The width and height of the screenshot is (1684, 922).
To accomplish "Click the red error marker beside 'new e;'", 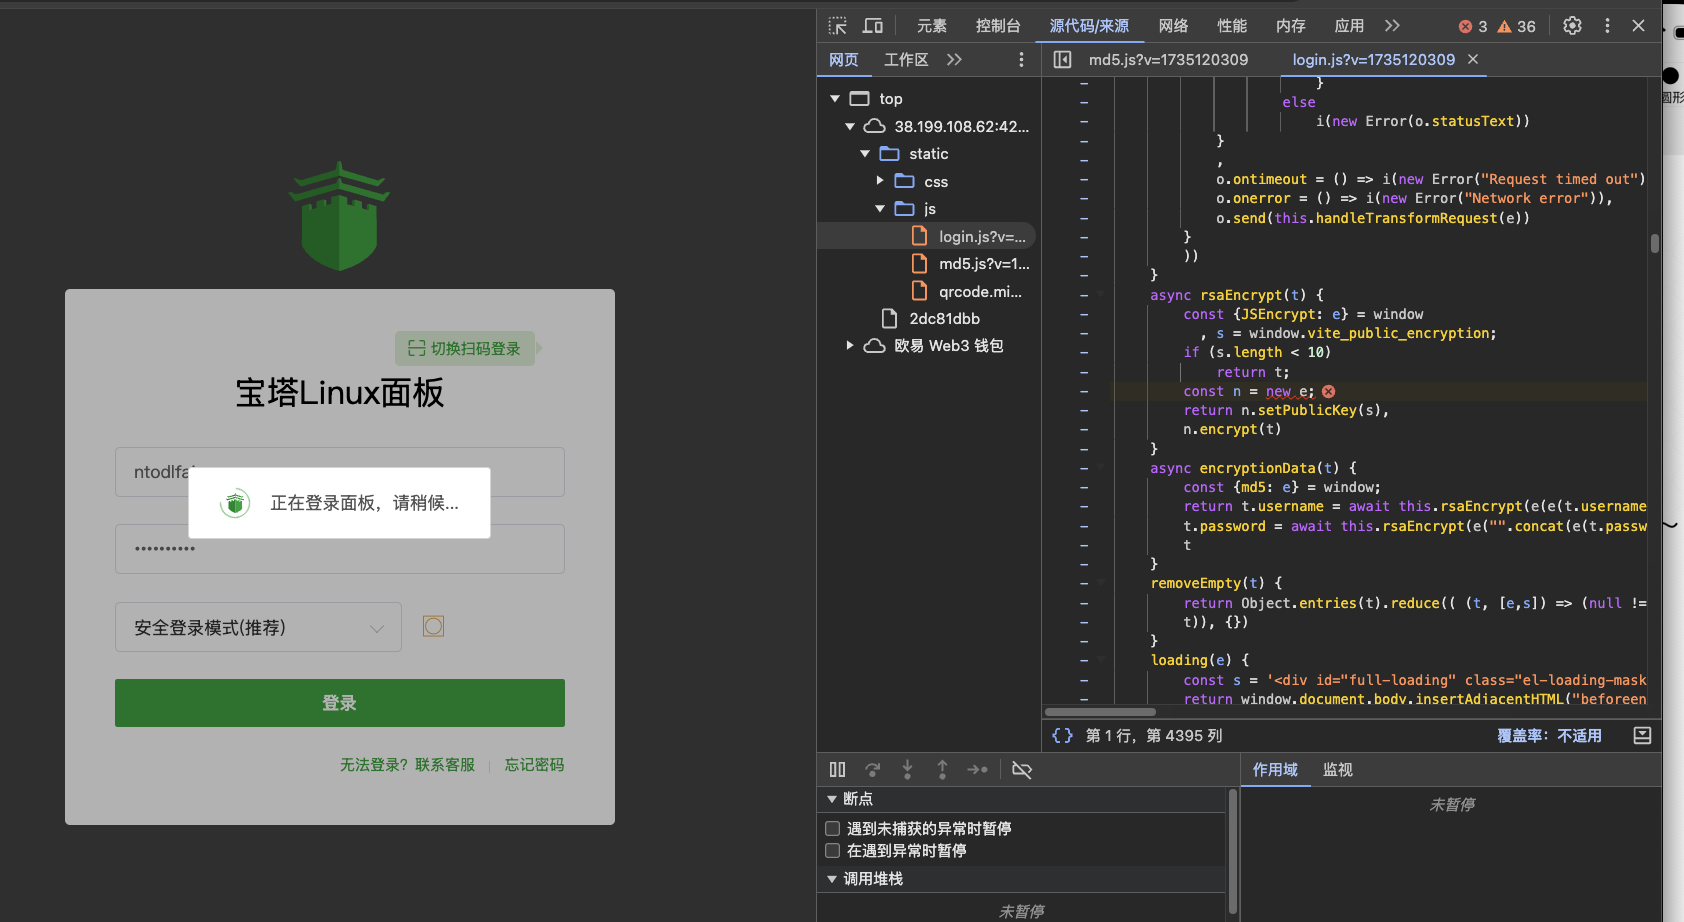I will coord(1328,392).
